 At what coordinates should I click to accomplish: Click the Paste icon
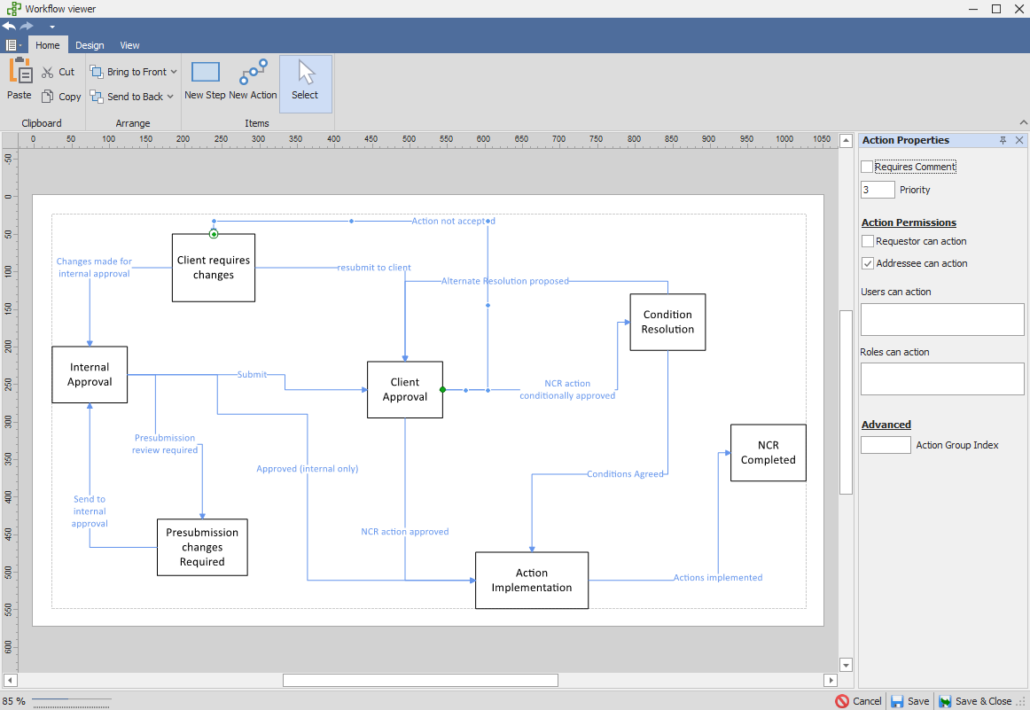pos(18,80)
